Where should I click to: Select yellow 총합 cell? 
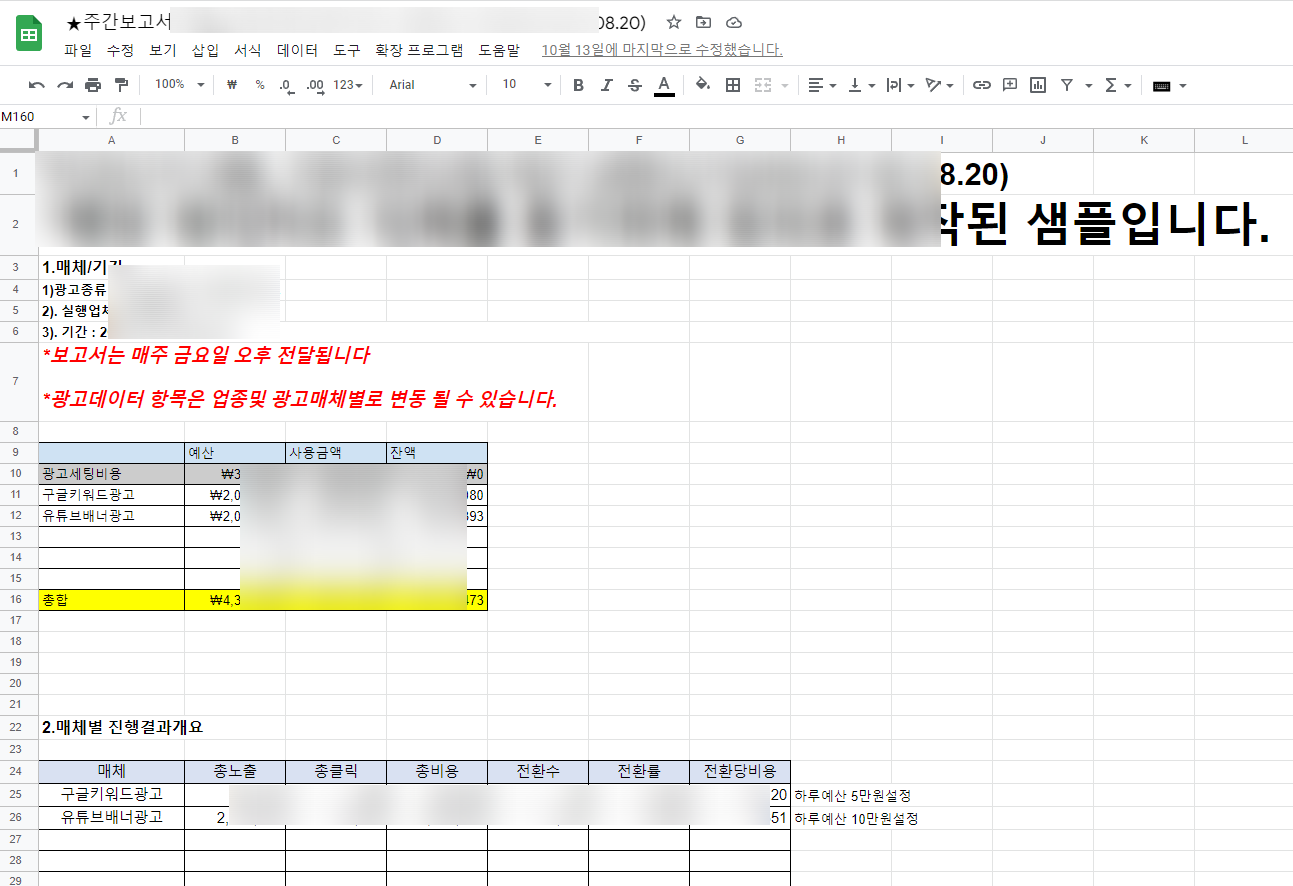click(x=111, y=600)
